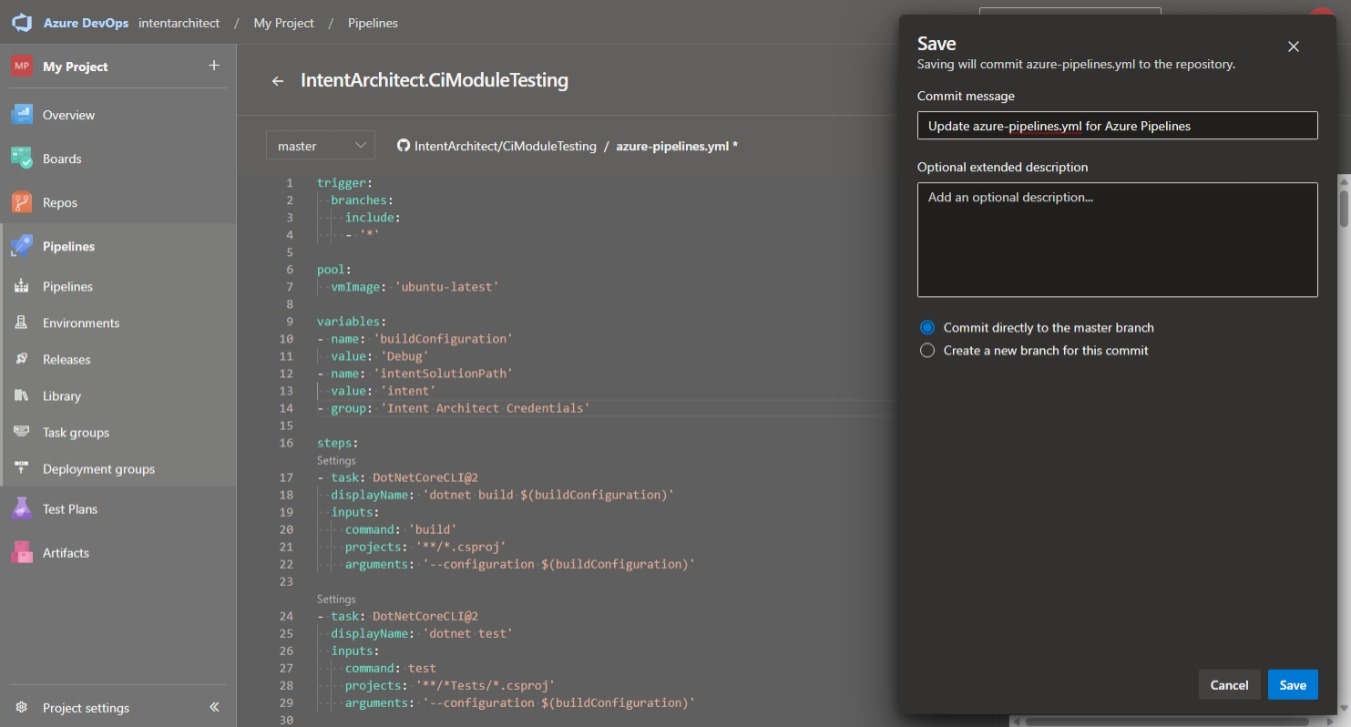Click the blue Save button
This screenshot has width=1351, height=727.
click(x=1292, y=685)
